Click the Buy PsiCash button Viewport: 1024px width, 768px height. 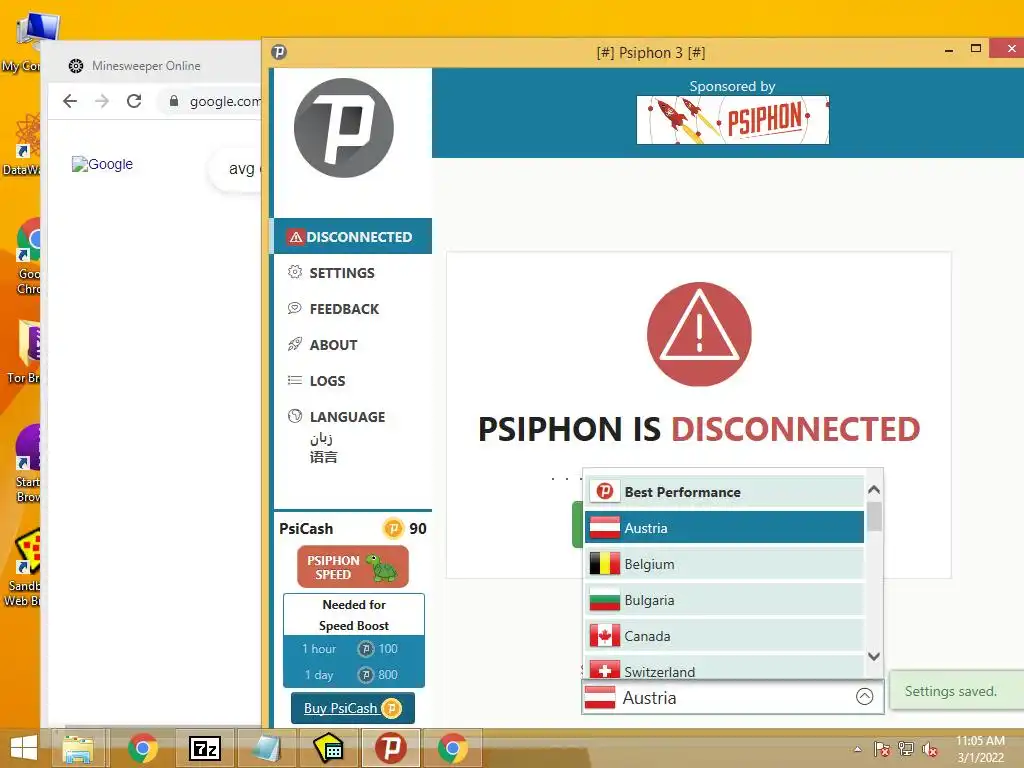coord(353,708)
